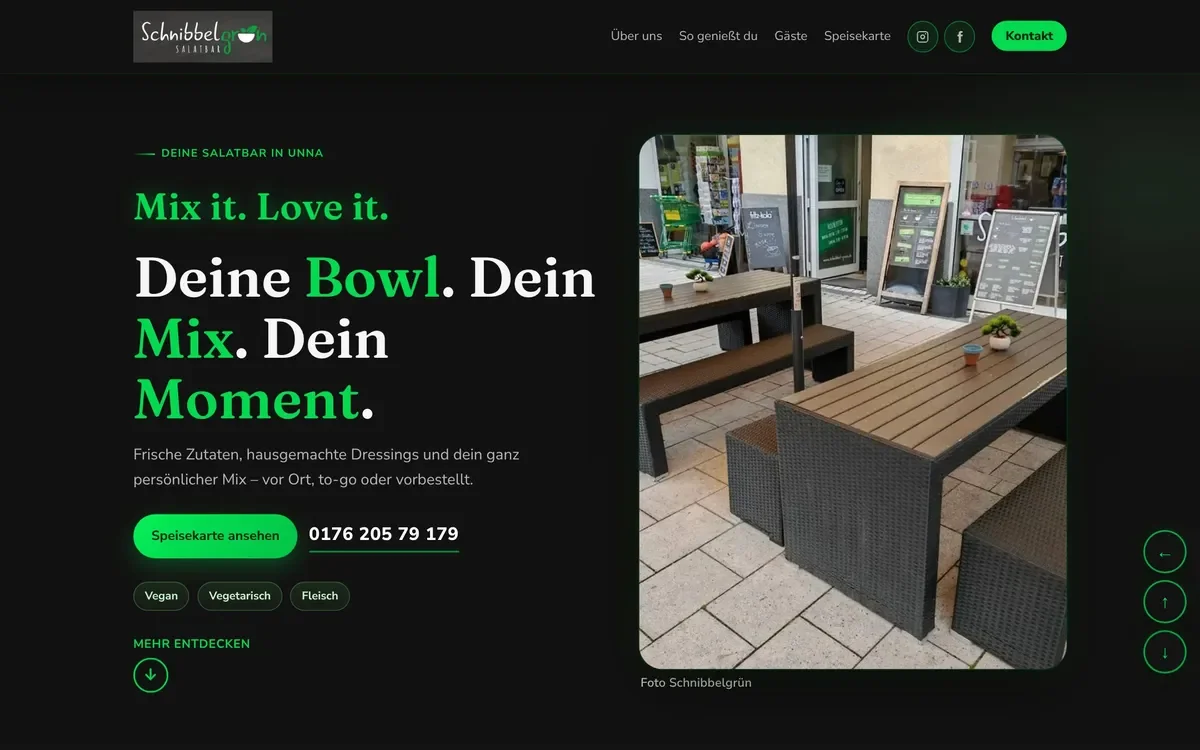Click the MEHR ENTDECKEN link text
Image resolution: width=1200 pixels, height=750 pixels.
pyautogui.click(x=192, y=644)
